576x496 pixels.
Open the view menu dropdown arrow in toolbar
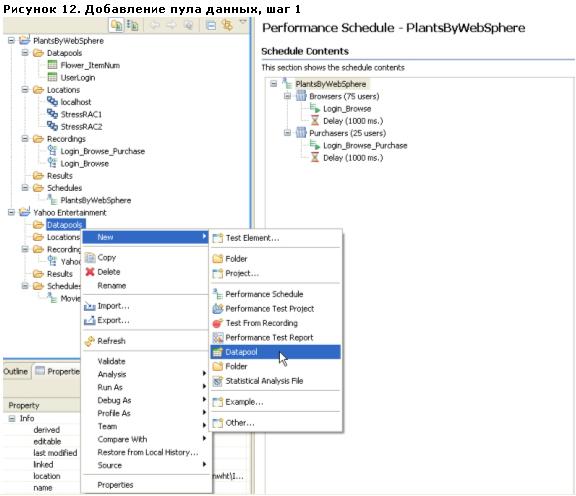[x=243, y=22]
